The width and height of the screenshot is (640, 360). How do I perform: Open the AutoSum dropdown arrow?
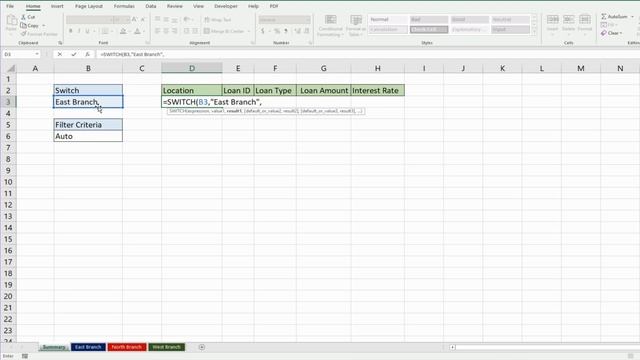coord(632,17)
